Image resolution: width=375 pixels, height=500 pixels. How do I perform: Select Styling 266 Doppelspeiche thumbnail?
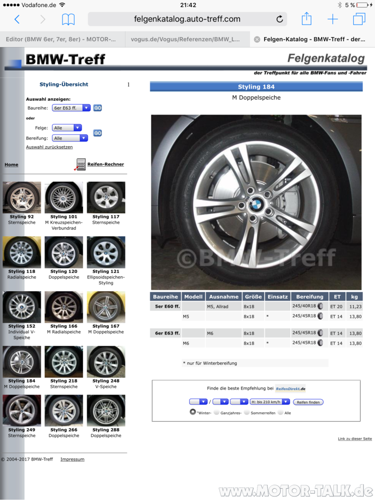(64, 410)
